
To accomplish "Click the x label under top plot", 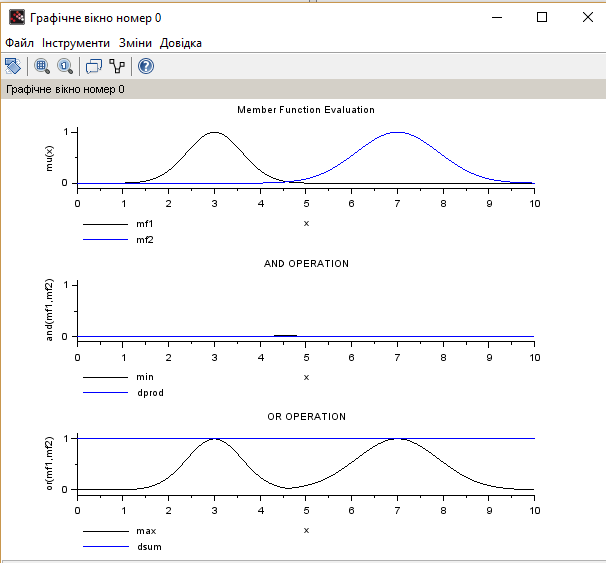I will tap(306, 223).
